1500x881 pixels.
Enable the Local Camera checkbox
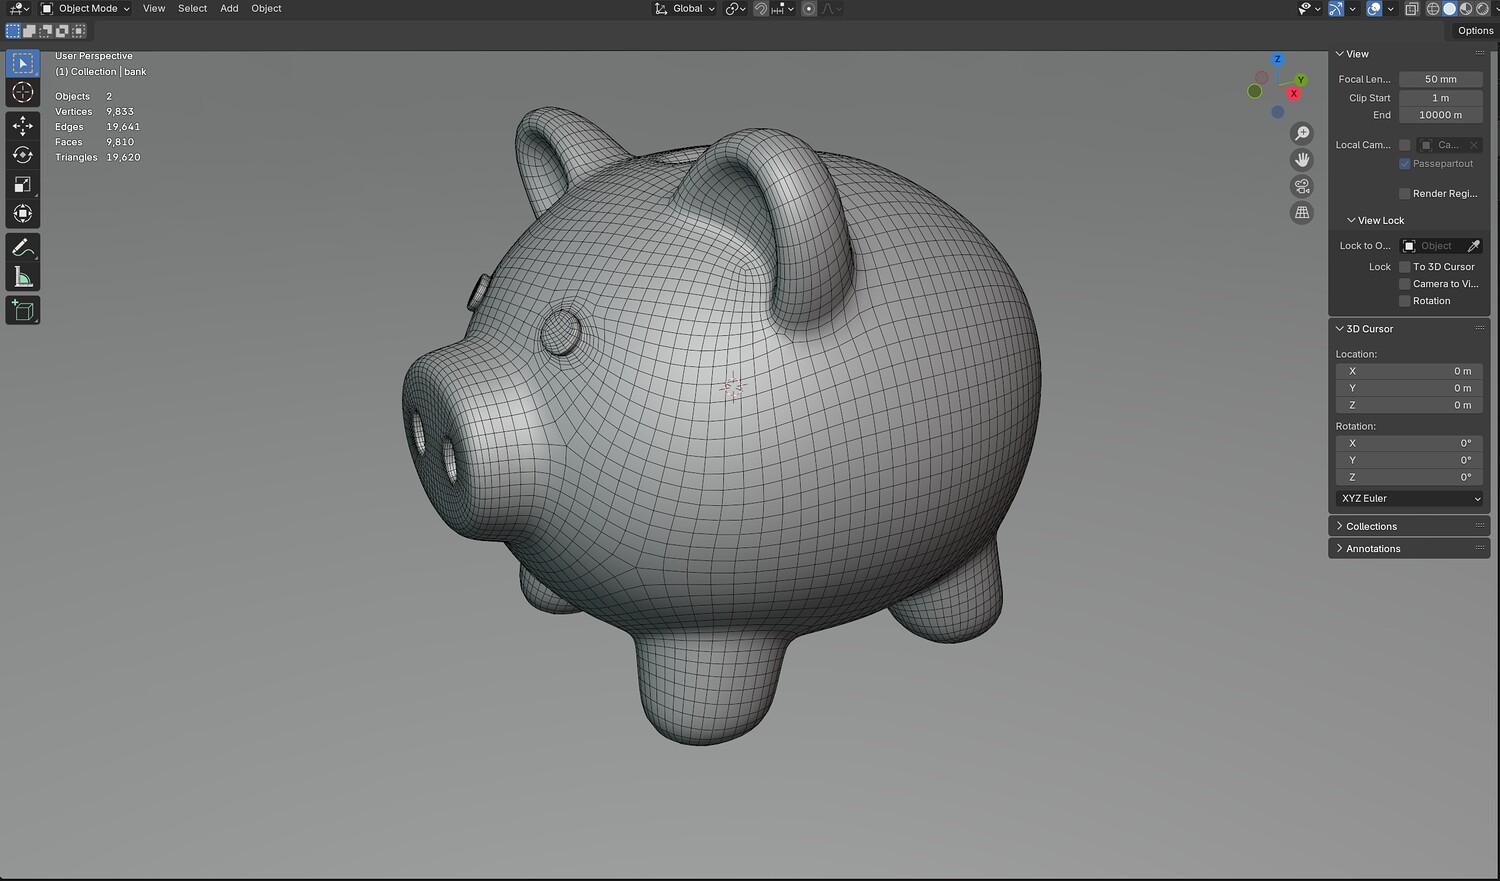click(x=1404, y=145)
